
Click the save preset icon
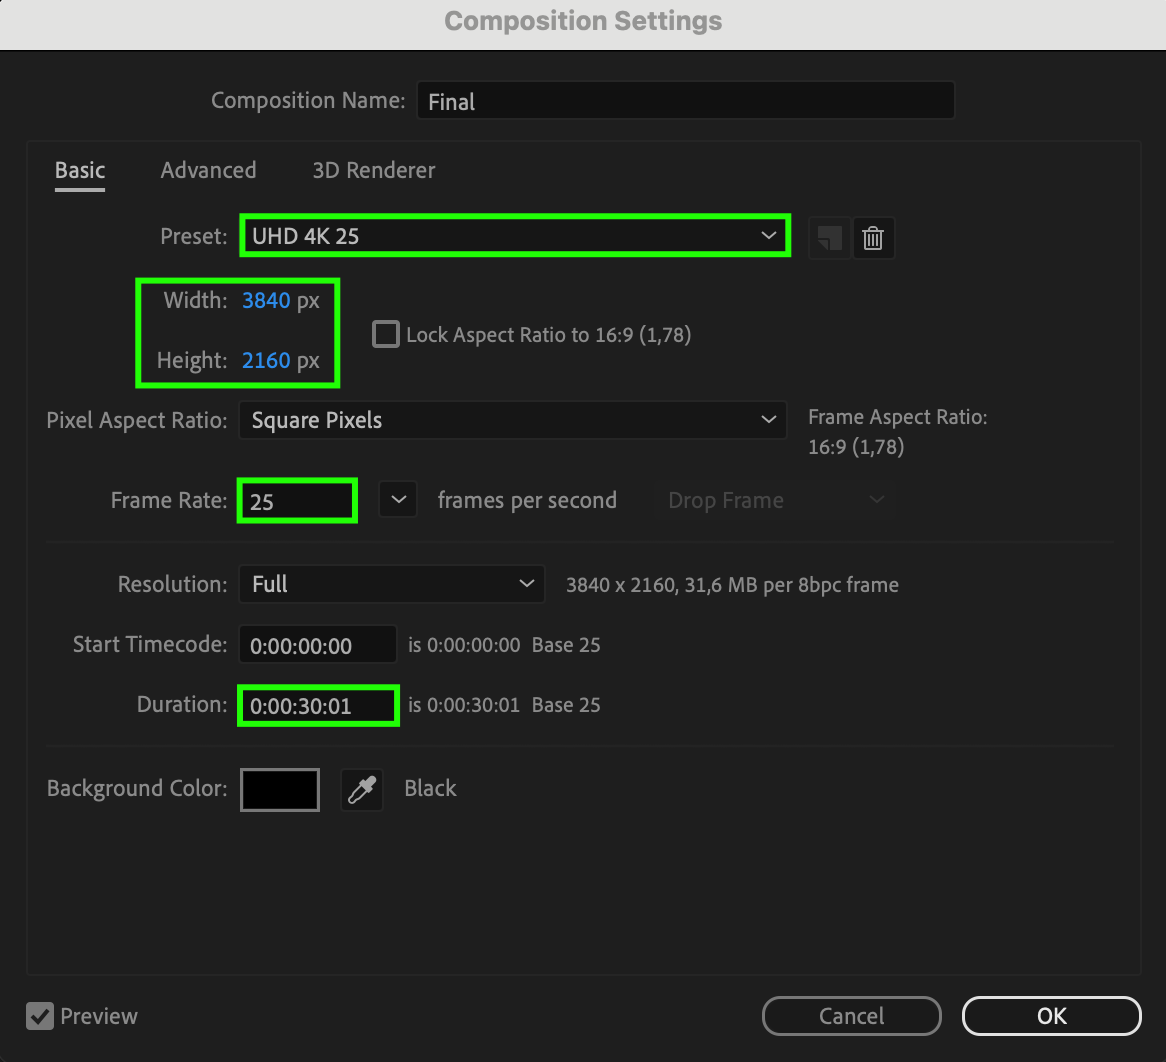click(829, 238)
